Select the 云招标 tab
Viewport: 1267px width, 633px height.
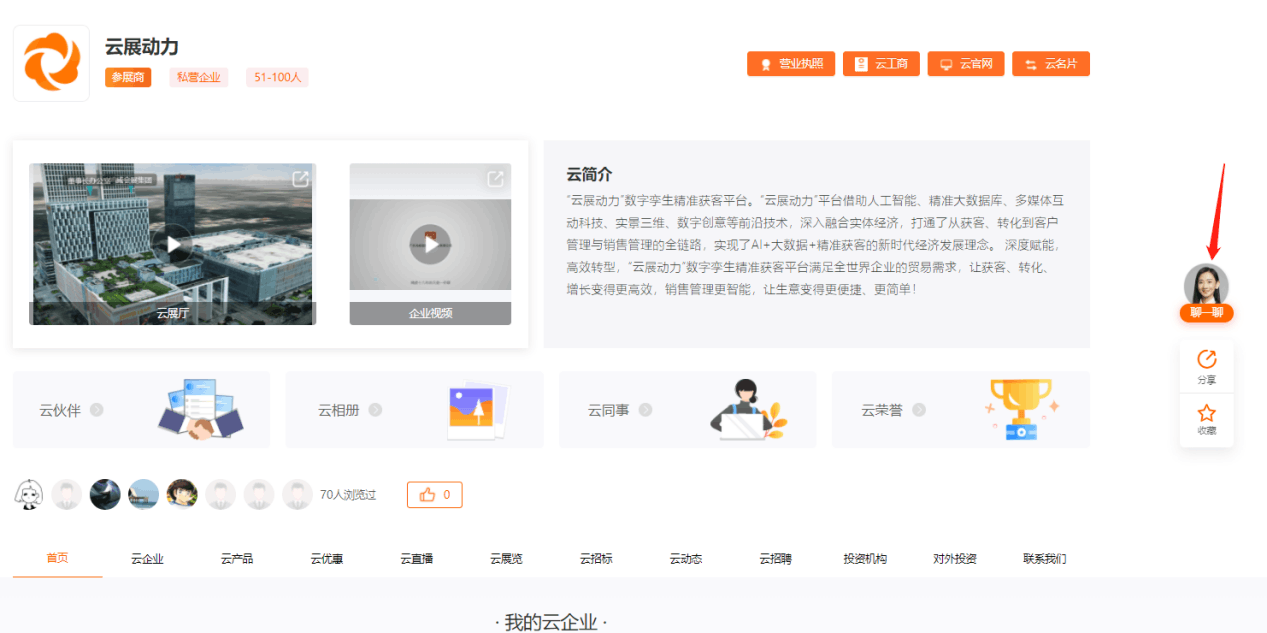(596, 559)
